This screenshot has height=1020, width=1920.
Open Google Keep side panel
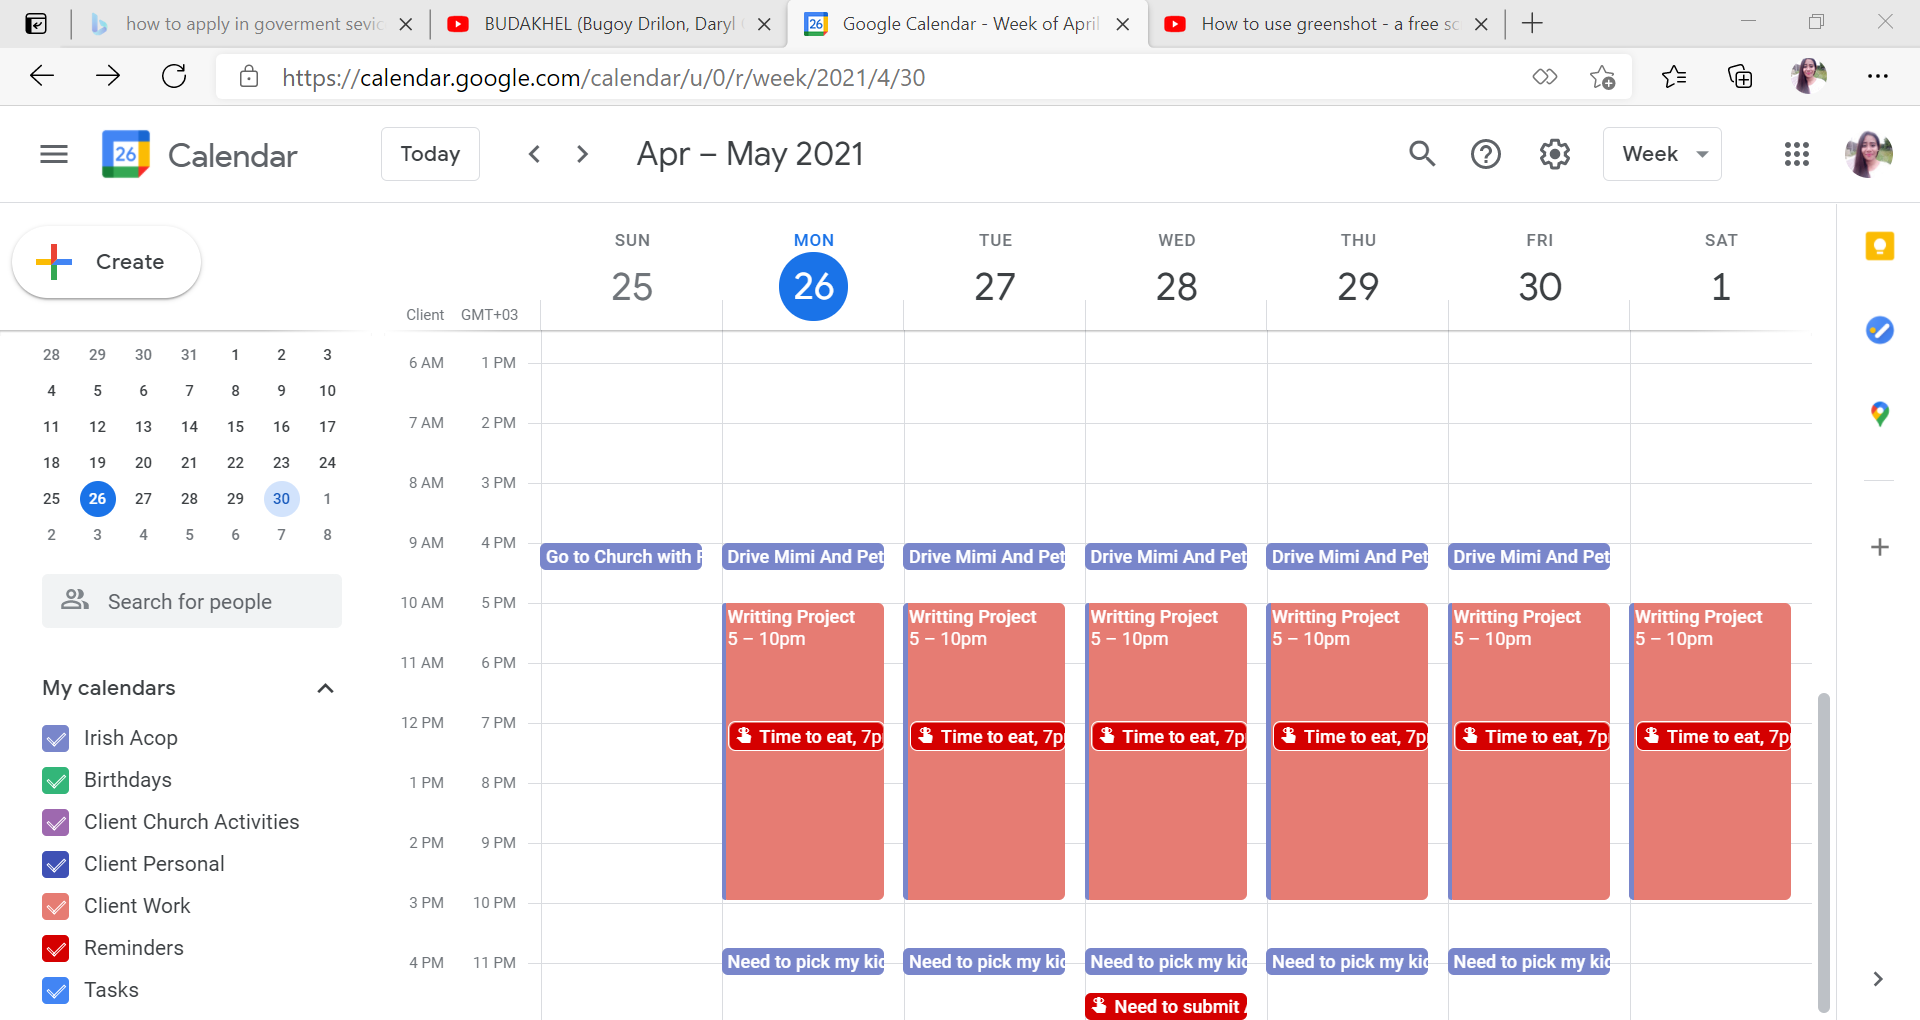click(x=1880, y=246)
